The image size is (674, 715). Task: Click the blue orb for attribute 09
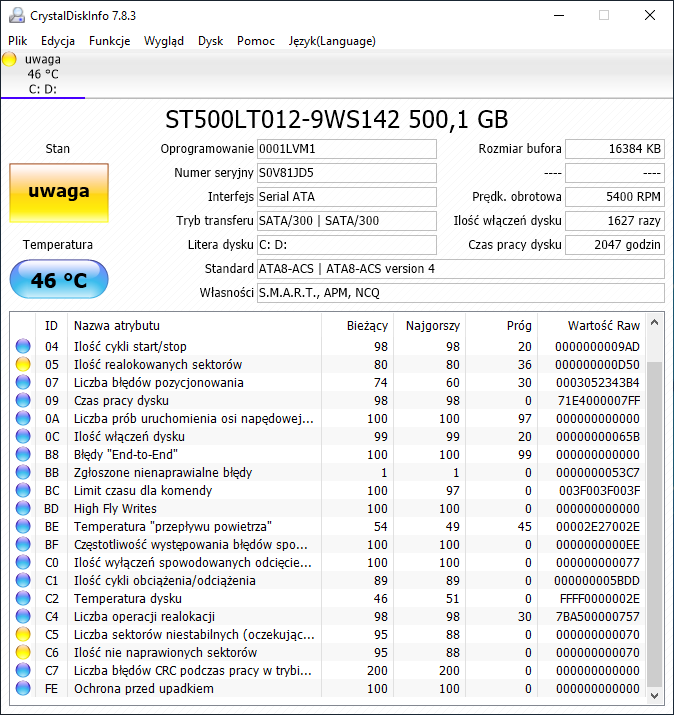(x=23, y=400)
